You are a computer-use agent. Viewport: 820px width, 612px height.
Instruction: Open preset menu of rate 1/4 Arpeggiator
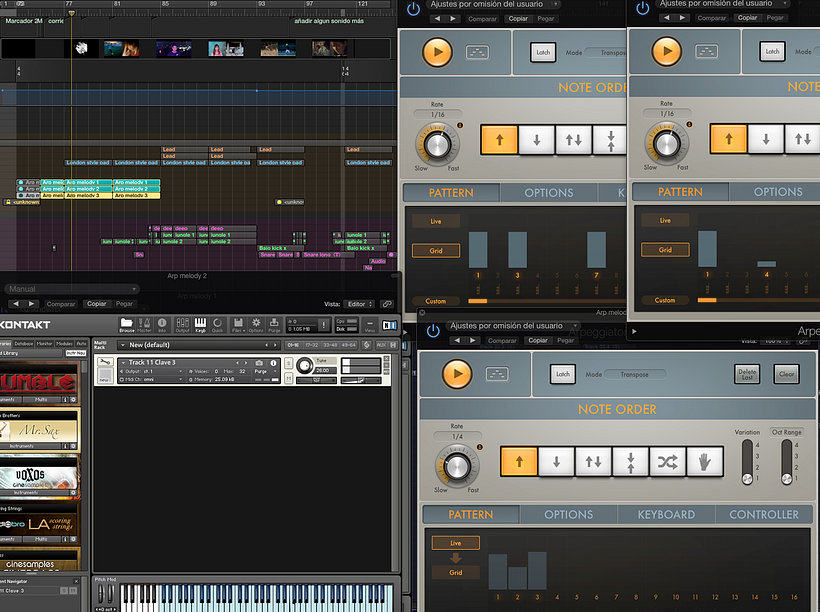point(512,326)
